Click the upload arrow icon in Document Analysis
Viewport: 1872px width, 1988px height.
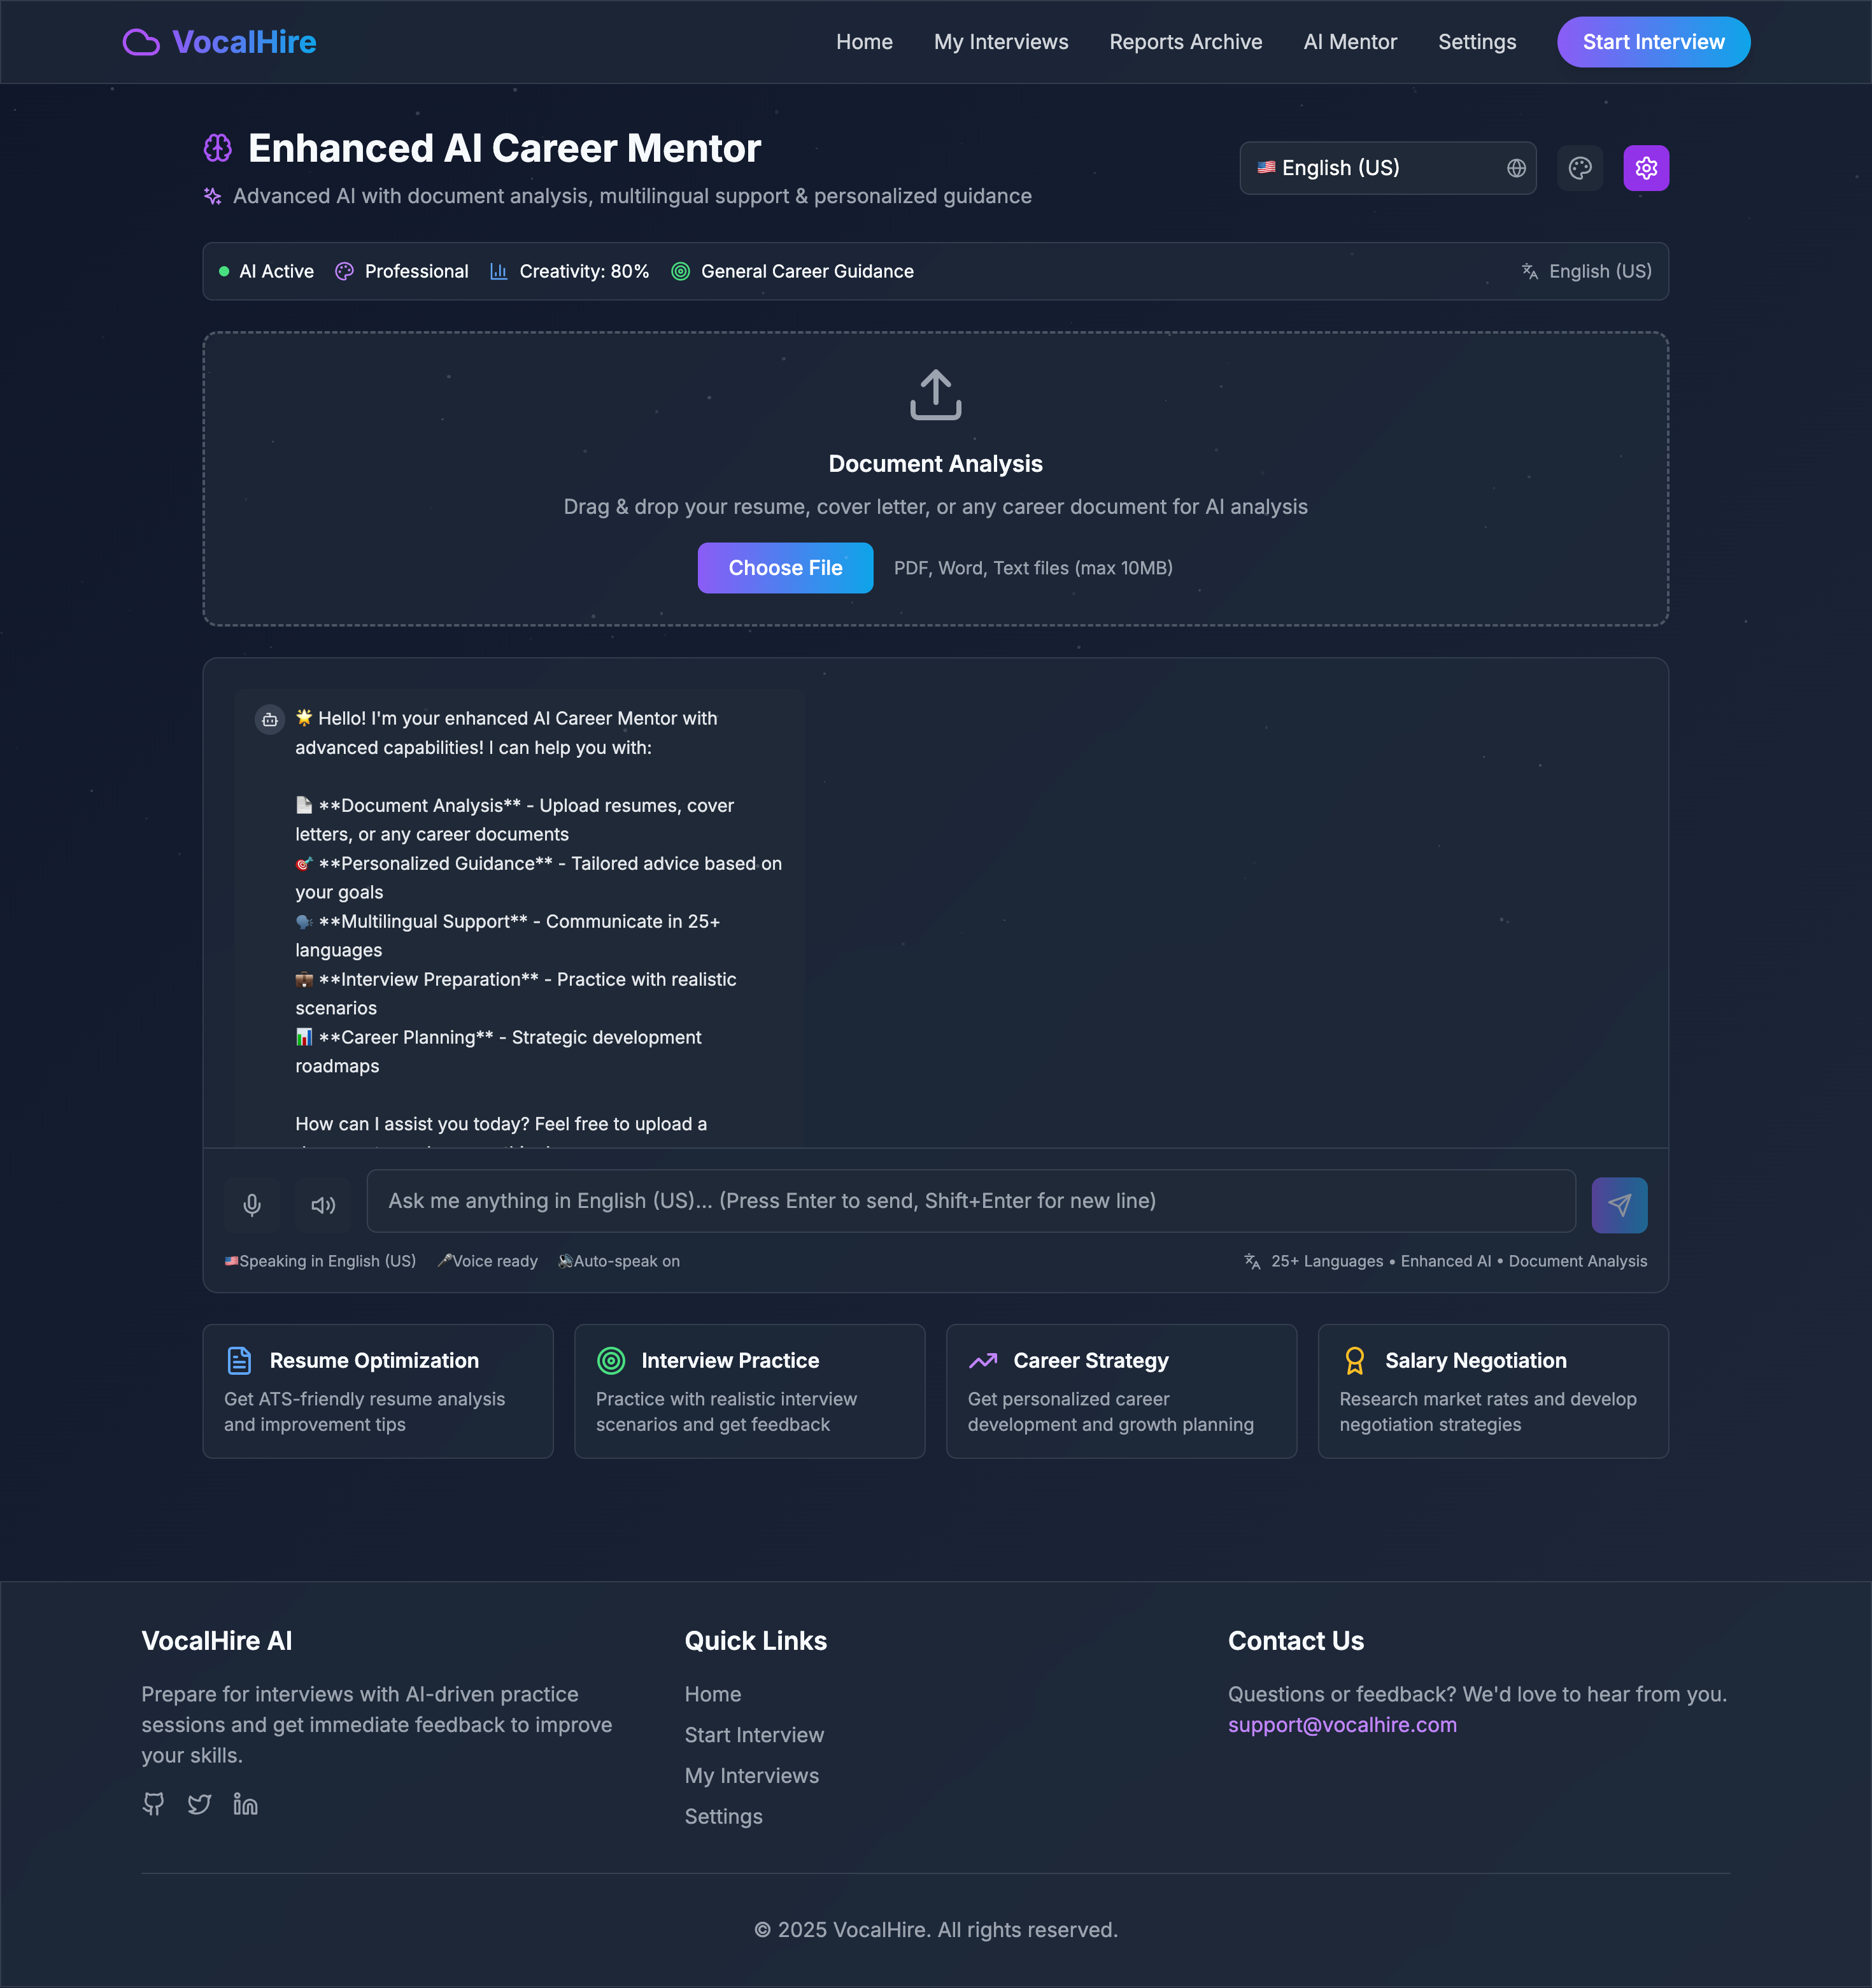click(935, 395)
